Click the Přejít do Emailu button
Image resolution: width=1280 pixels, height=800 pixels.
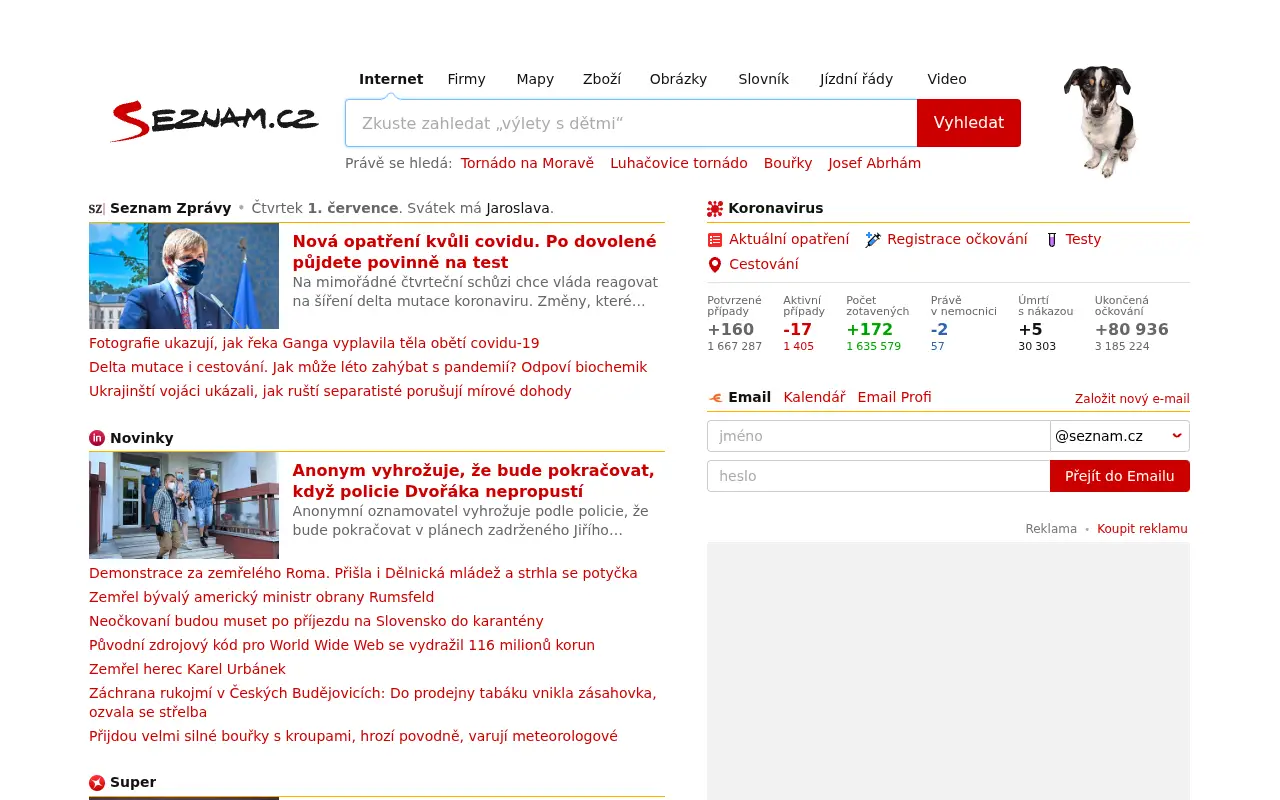point(1120,476)
